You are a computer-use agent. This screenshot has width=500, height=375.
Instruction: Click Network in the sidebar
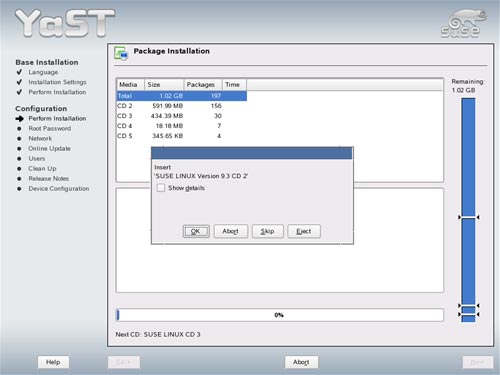[40, 138]
